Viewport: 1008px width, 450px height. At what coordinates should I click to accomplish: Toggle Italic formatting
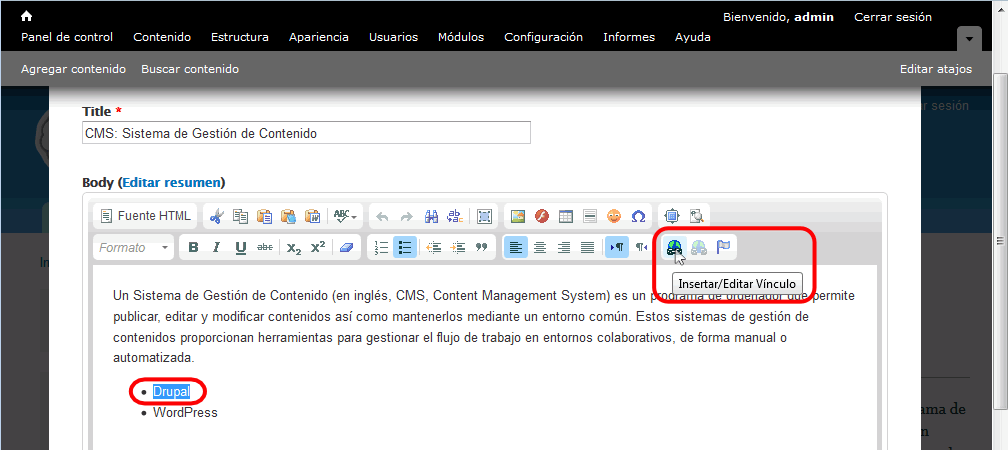click(217, 248)
